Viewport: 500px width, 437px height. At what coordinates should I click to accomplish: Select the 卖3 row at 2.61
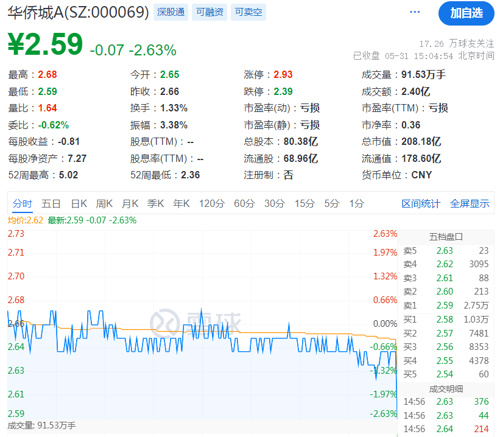click(446, 278)
